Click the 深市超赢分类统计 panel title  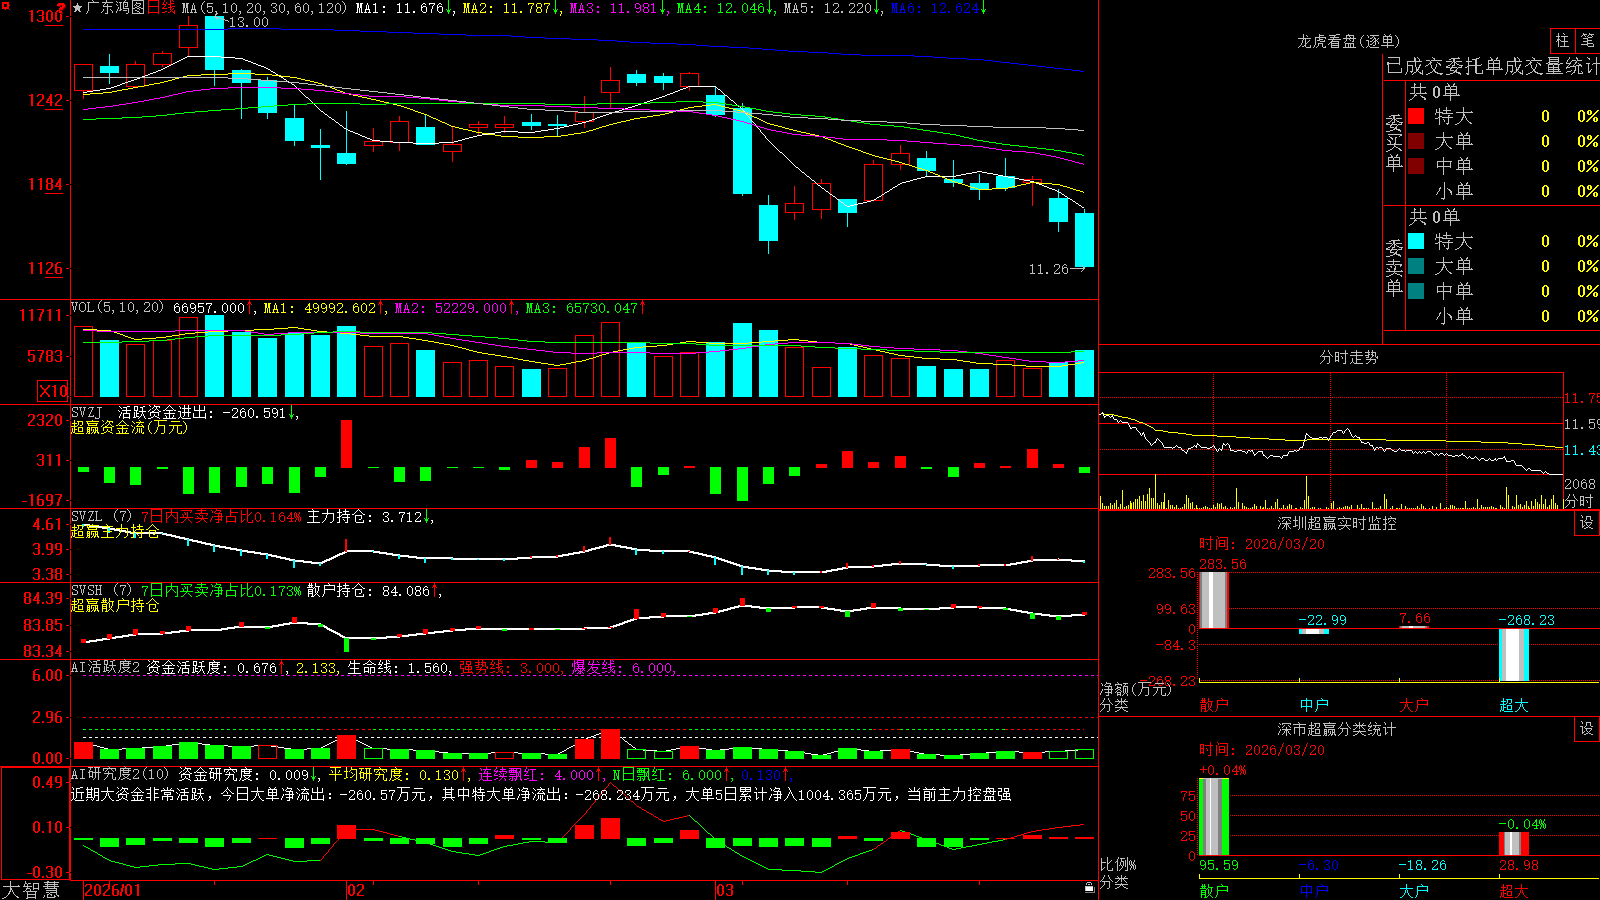1337,729
